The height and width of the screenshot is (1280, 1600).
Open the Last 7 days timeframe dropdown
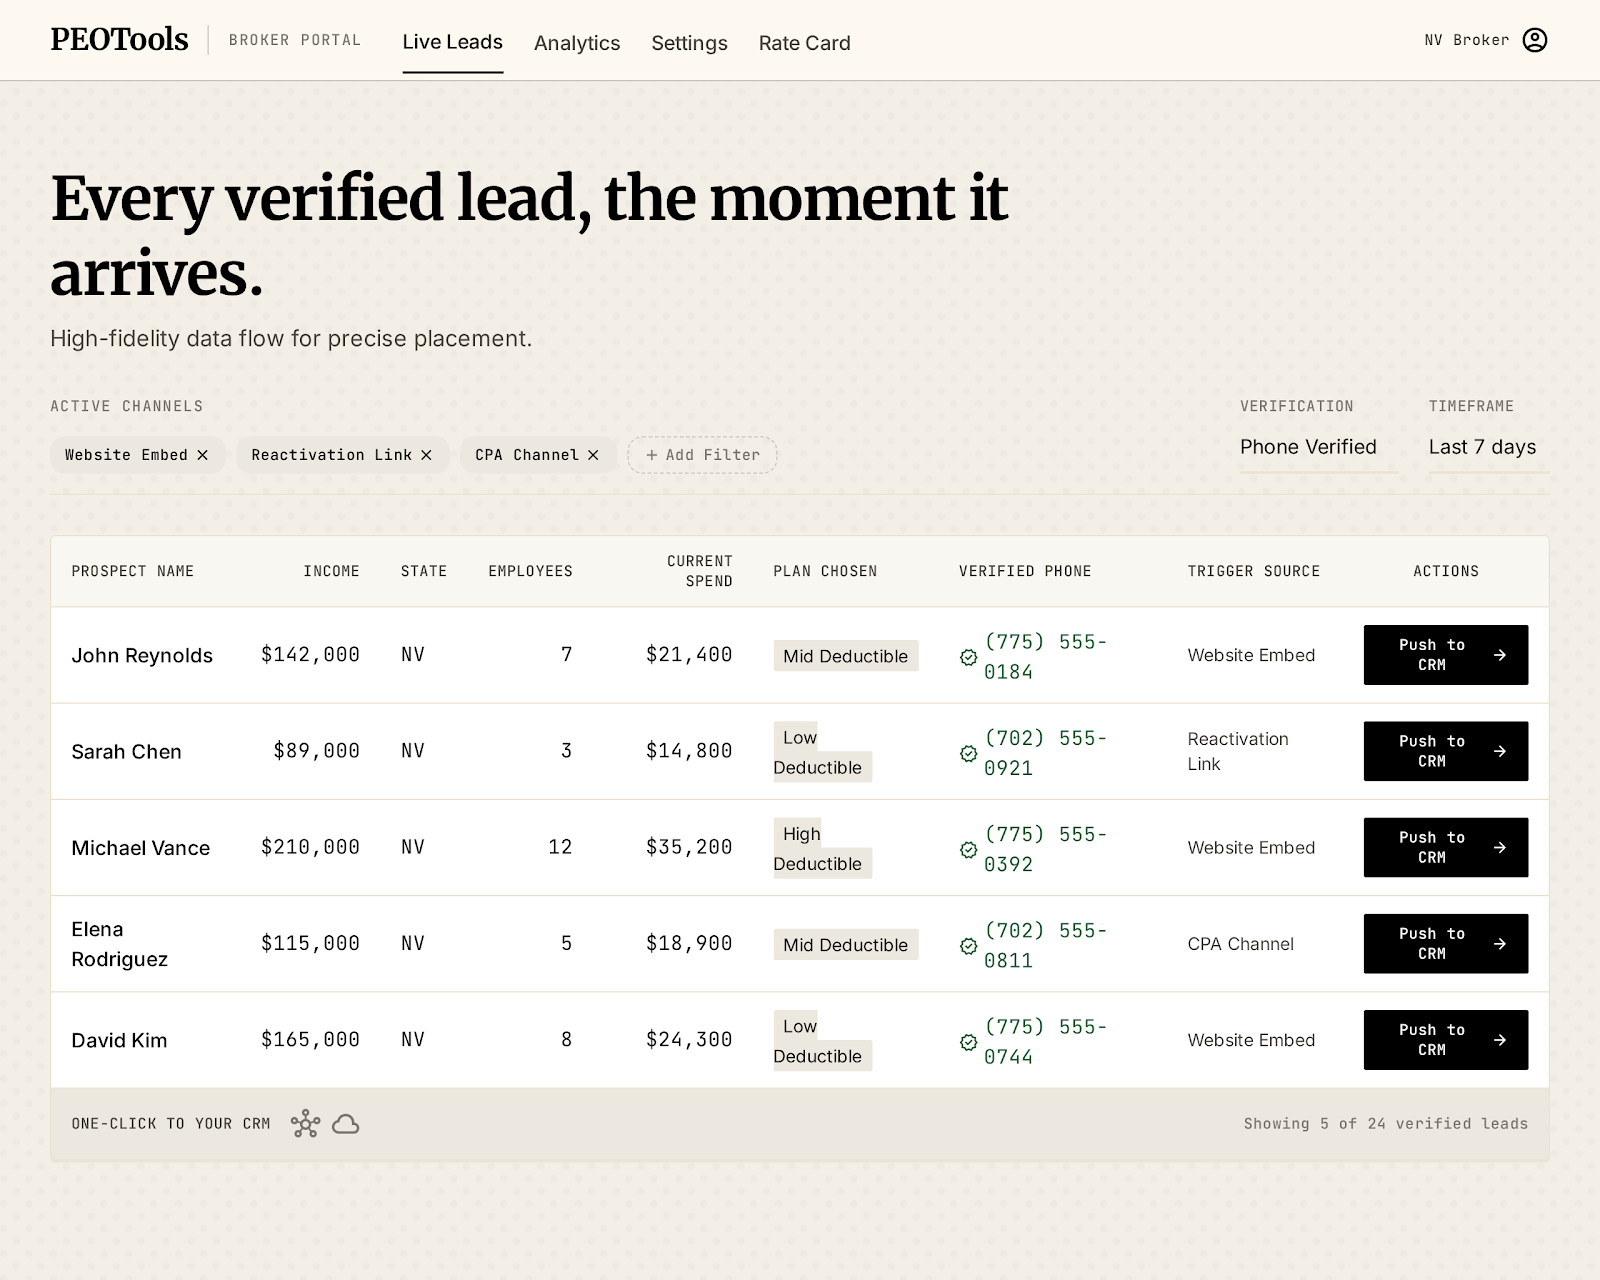click(1488, 447)
